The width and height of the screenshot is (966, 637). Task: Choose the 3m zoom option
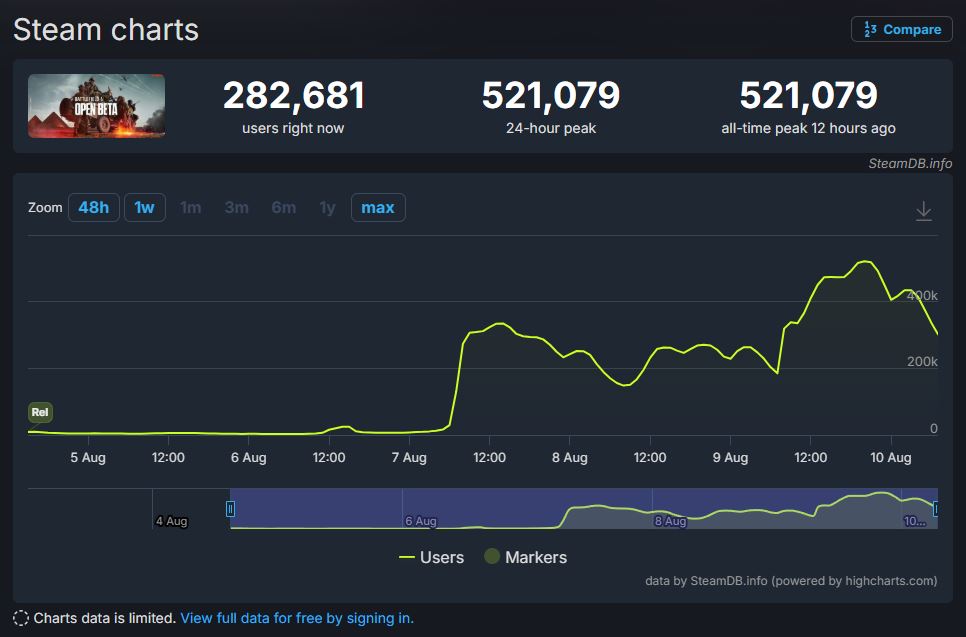(x=236, y=208)
